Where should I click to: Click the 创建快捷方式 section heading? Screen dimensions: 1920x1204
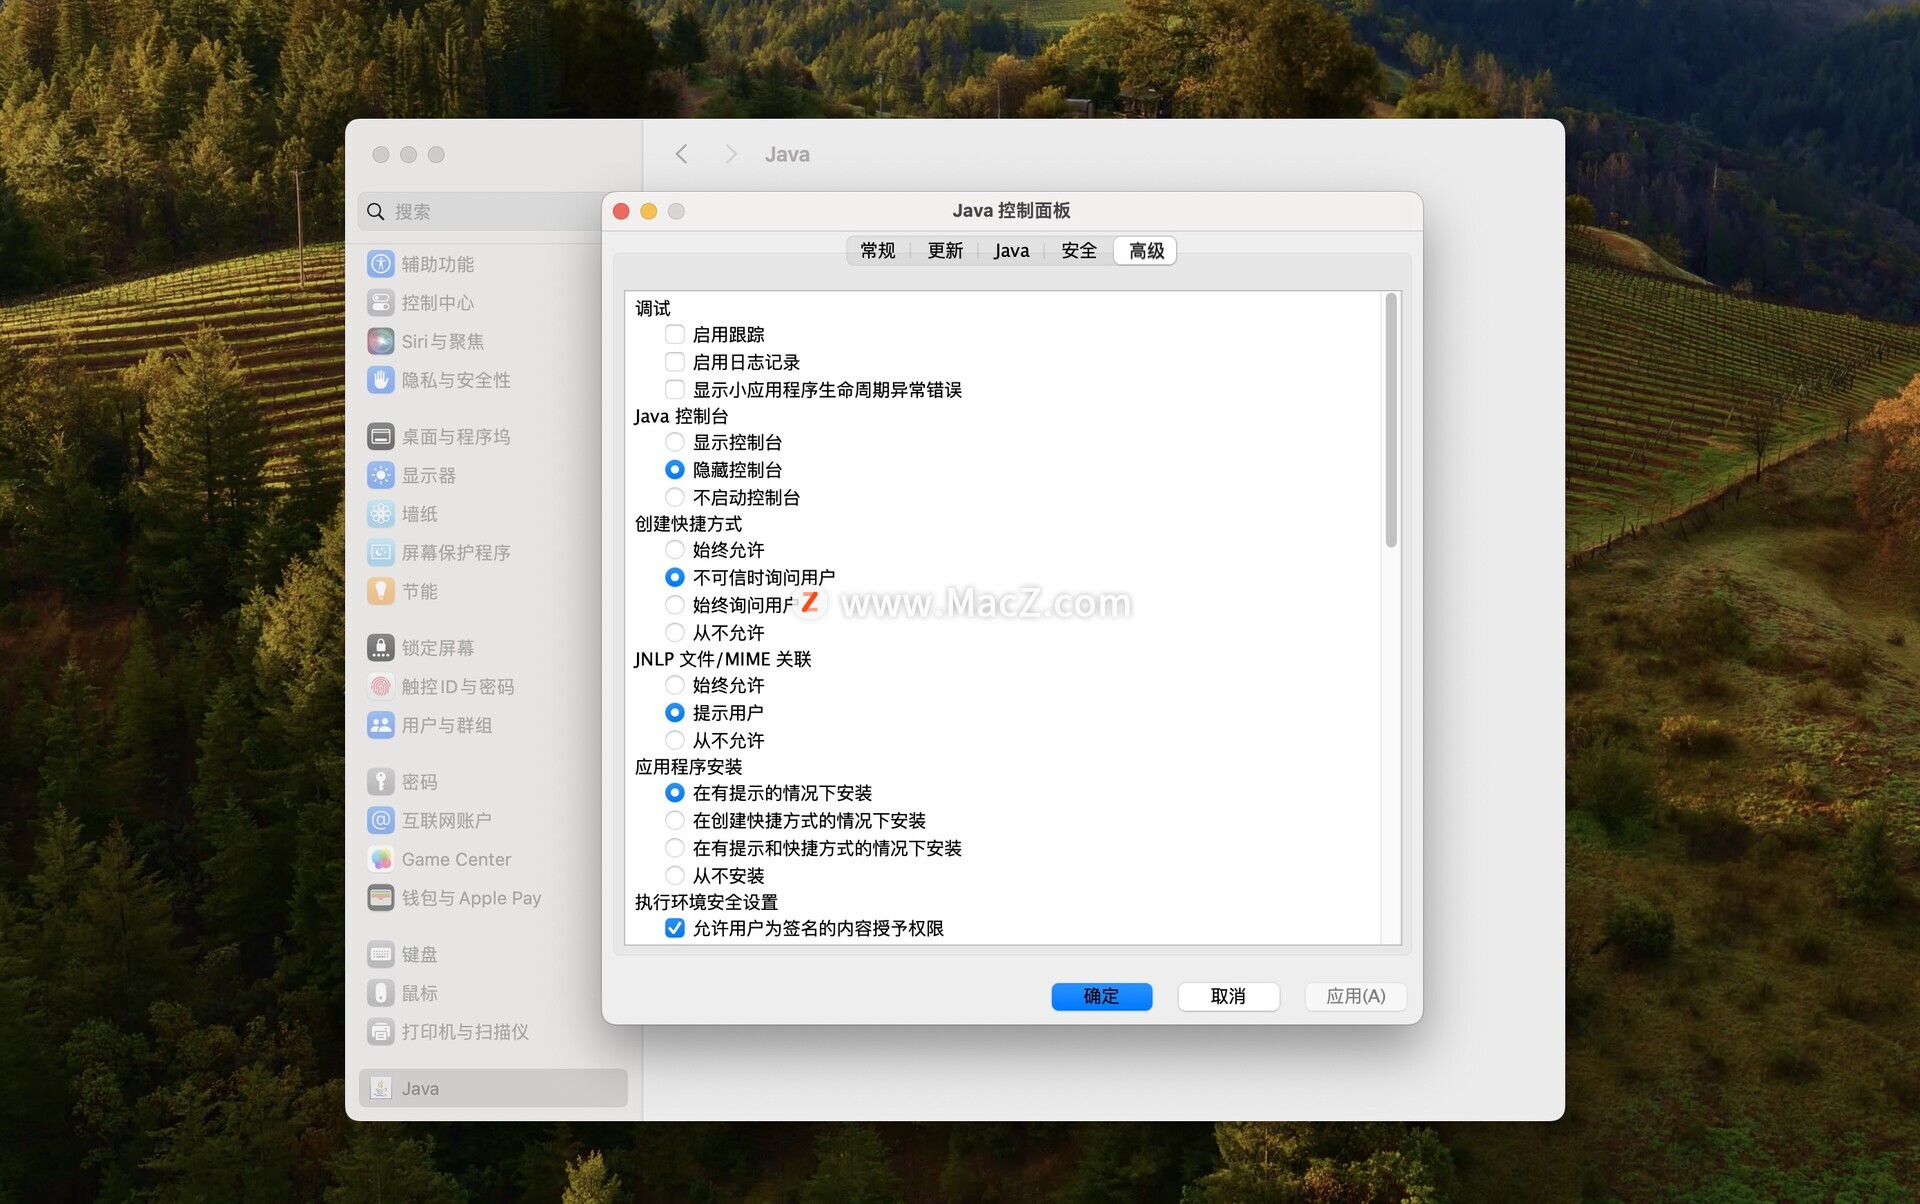(x=688, y=523)
